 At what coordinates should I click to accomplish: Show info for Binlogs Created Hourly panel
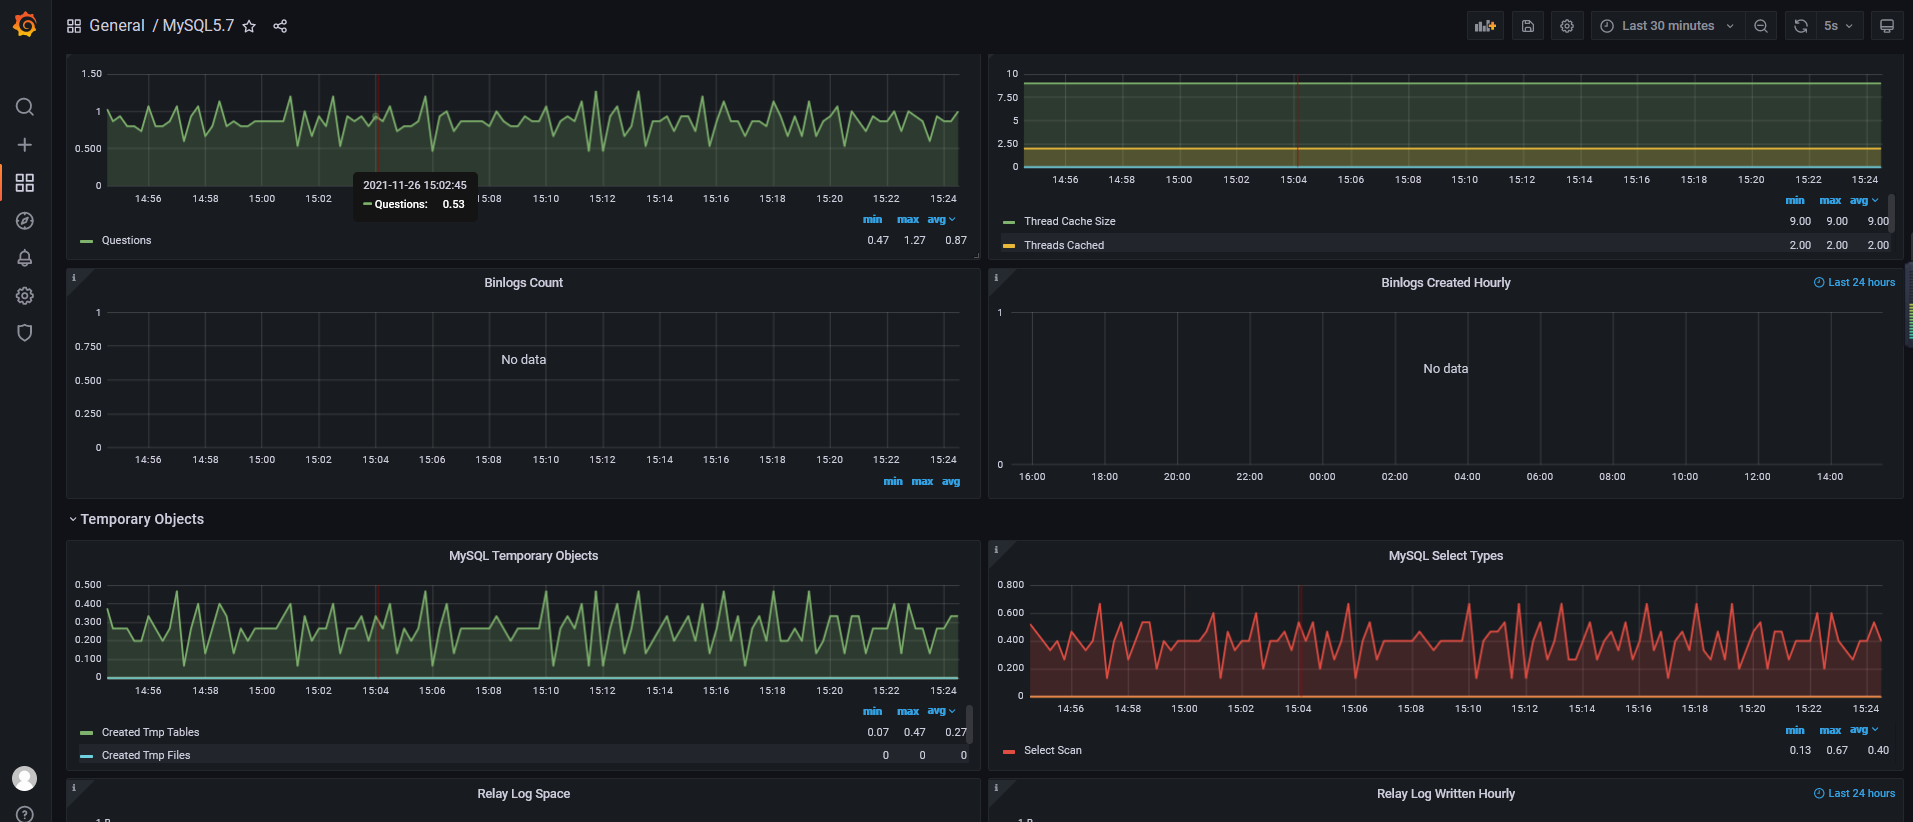pos(996,278)
